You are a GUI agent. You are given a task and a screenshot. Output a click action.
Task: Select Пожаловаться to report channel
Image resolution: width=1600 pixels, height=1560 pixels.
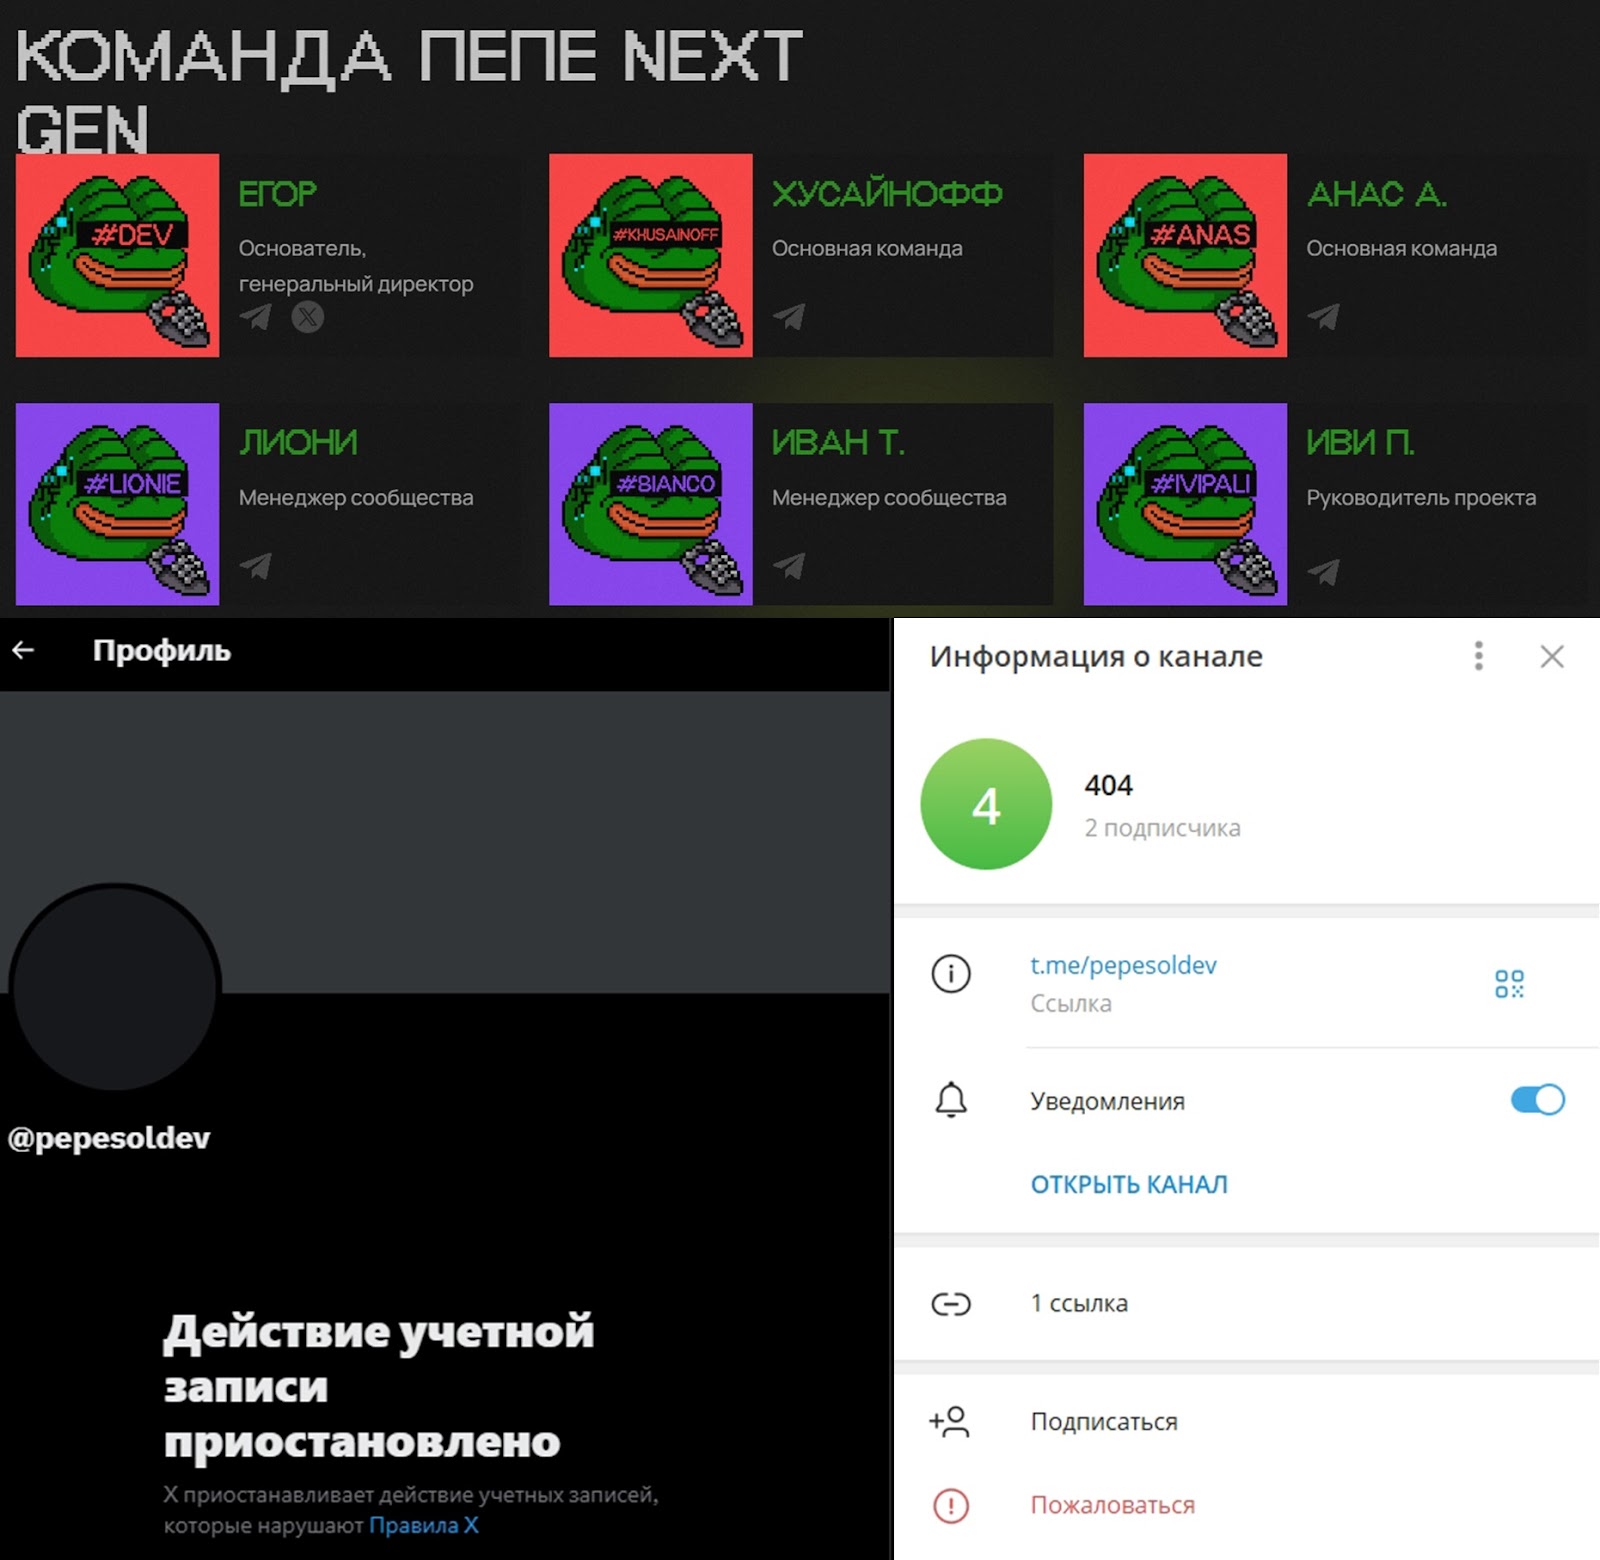pos(1246,1505)
